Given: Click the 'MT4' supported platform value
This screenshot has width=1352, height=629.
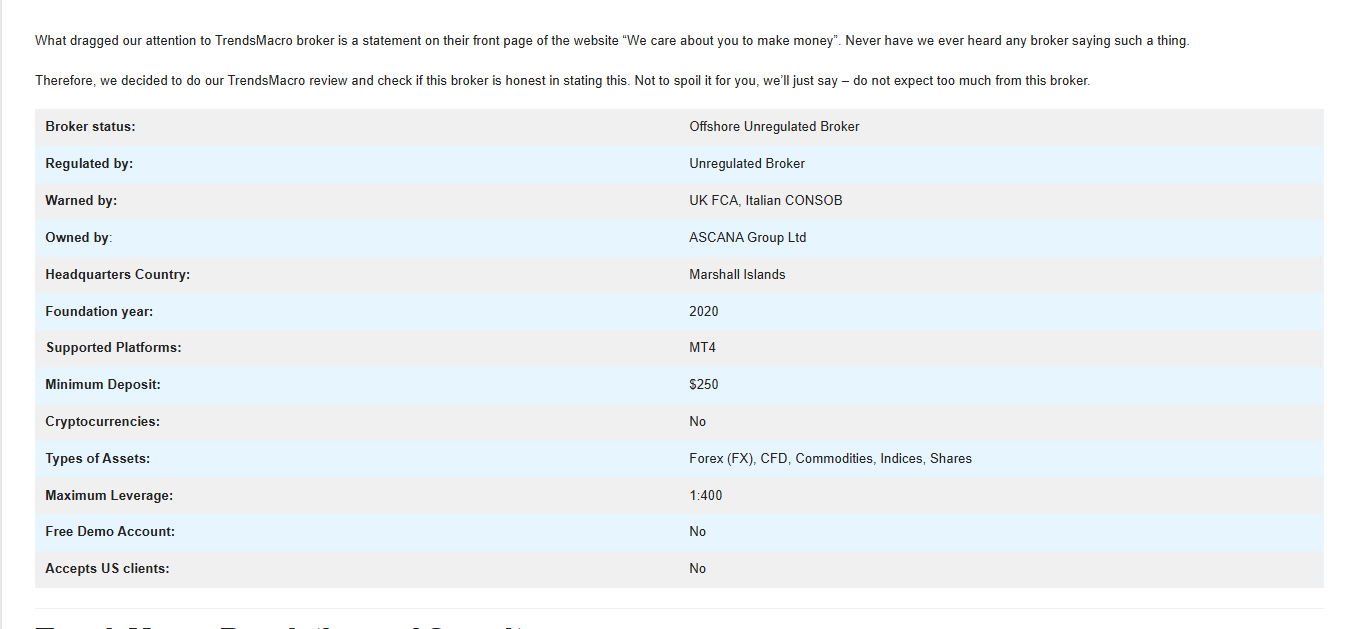Looking at the screenshot, I should [702, 348].
